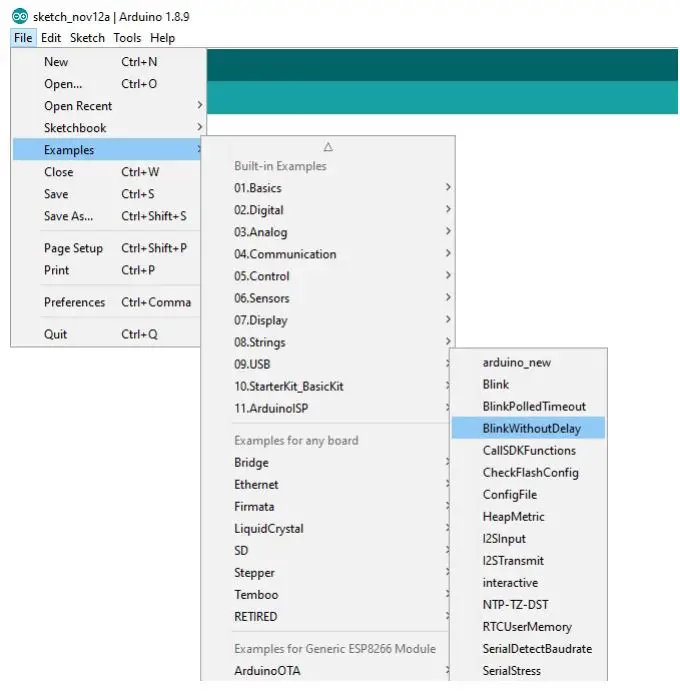Expand the 01.Basics examples
The width and height of the screenshot is (680, 693).
328,188
